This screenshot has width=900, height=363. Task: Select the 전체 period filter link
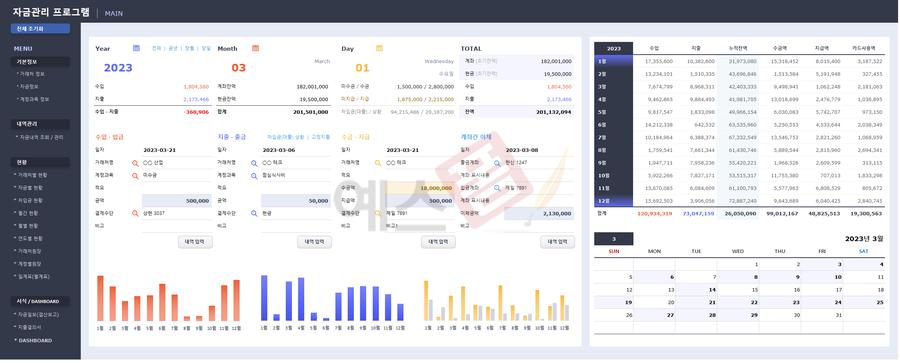point(157,49)
